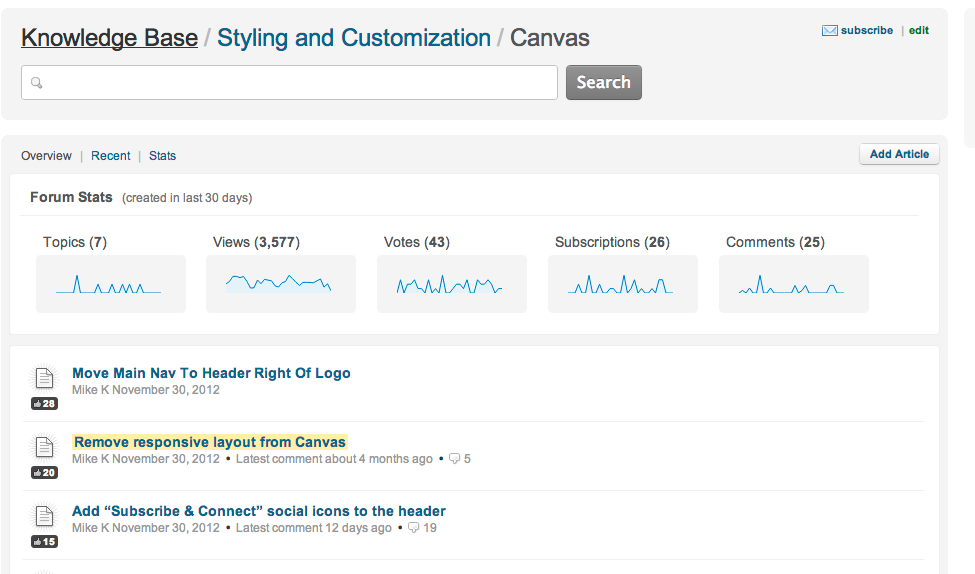
Task: Click the 20 votes thumbs-up badge
Action: [x=44, y=473]
